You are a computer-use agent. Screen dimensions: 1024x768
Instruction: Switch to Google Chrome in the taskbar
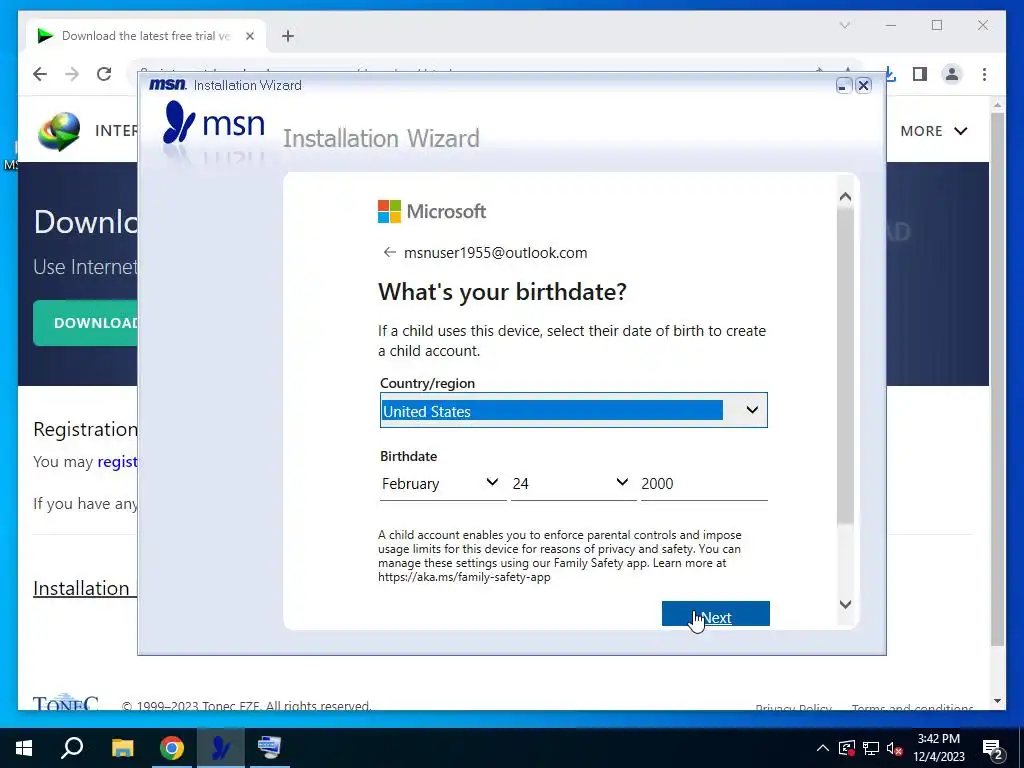point(171,748)
